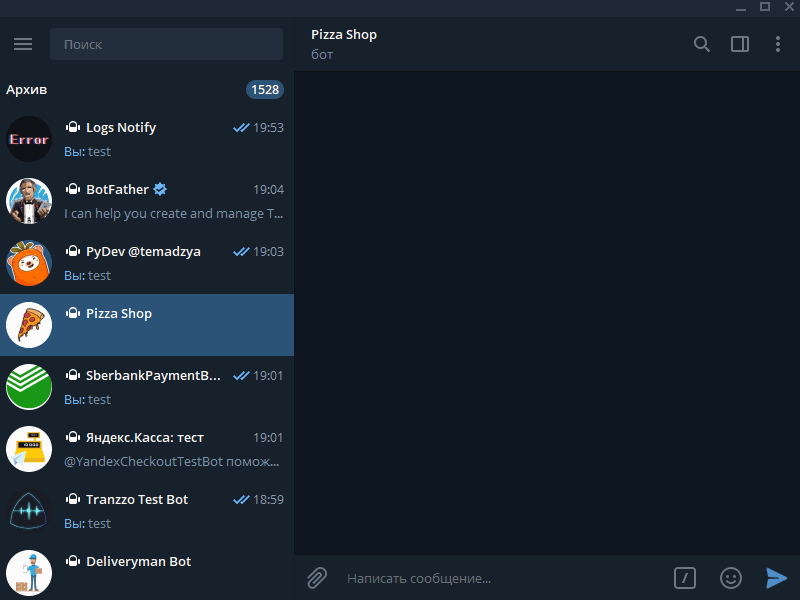The height and width of the screenshot is (600, 800).
Task: Open the PyDev @temadzya chat
Action: [147, 263]
